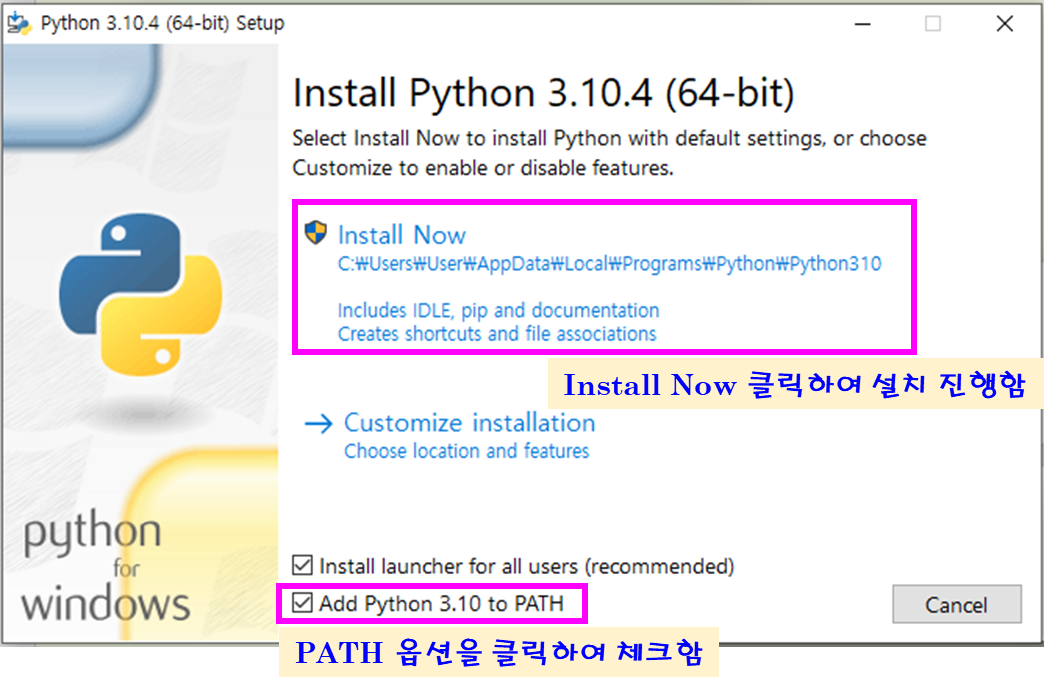Screen dimensions: 1044x687
Task: Click the 'Install Python 3.10.4 (64-bit)' heading
Action: click(x=543, y=93)
